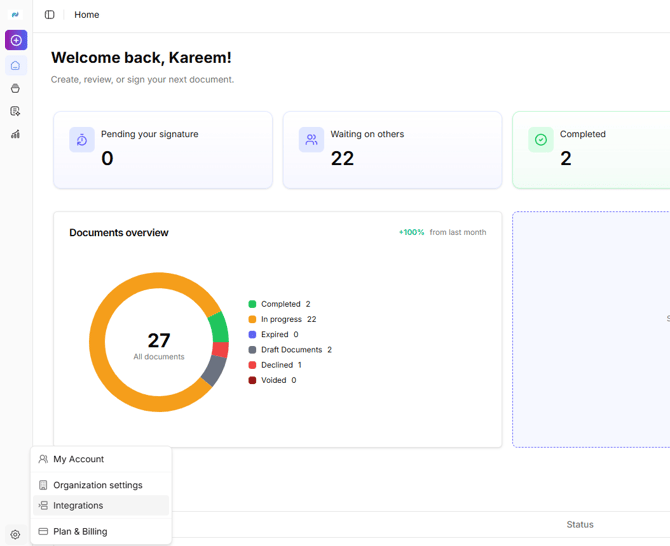The height and width of the screenshot is (546, 670).
Task: Open the Waiting on others card
Action: point(392,150)
